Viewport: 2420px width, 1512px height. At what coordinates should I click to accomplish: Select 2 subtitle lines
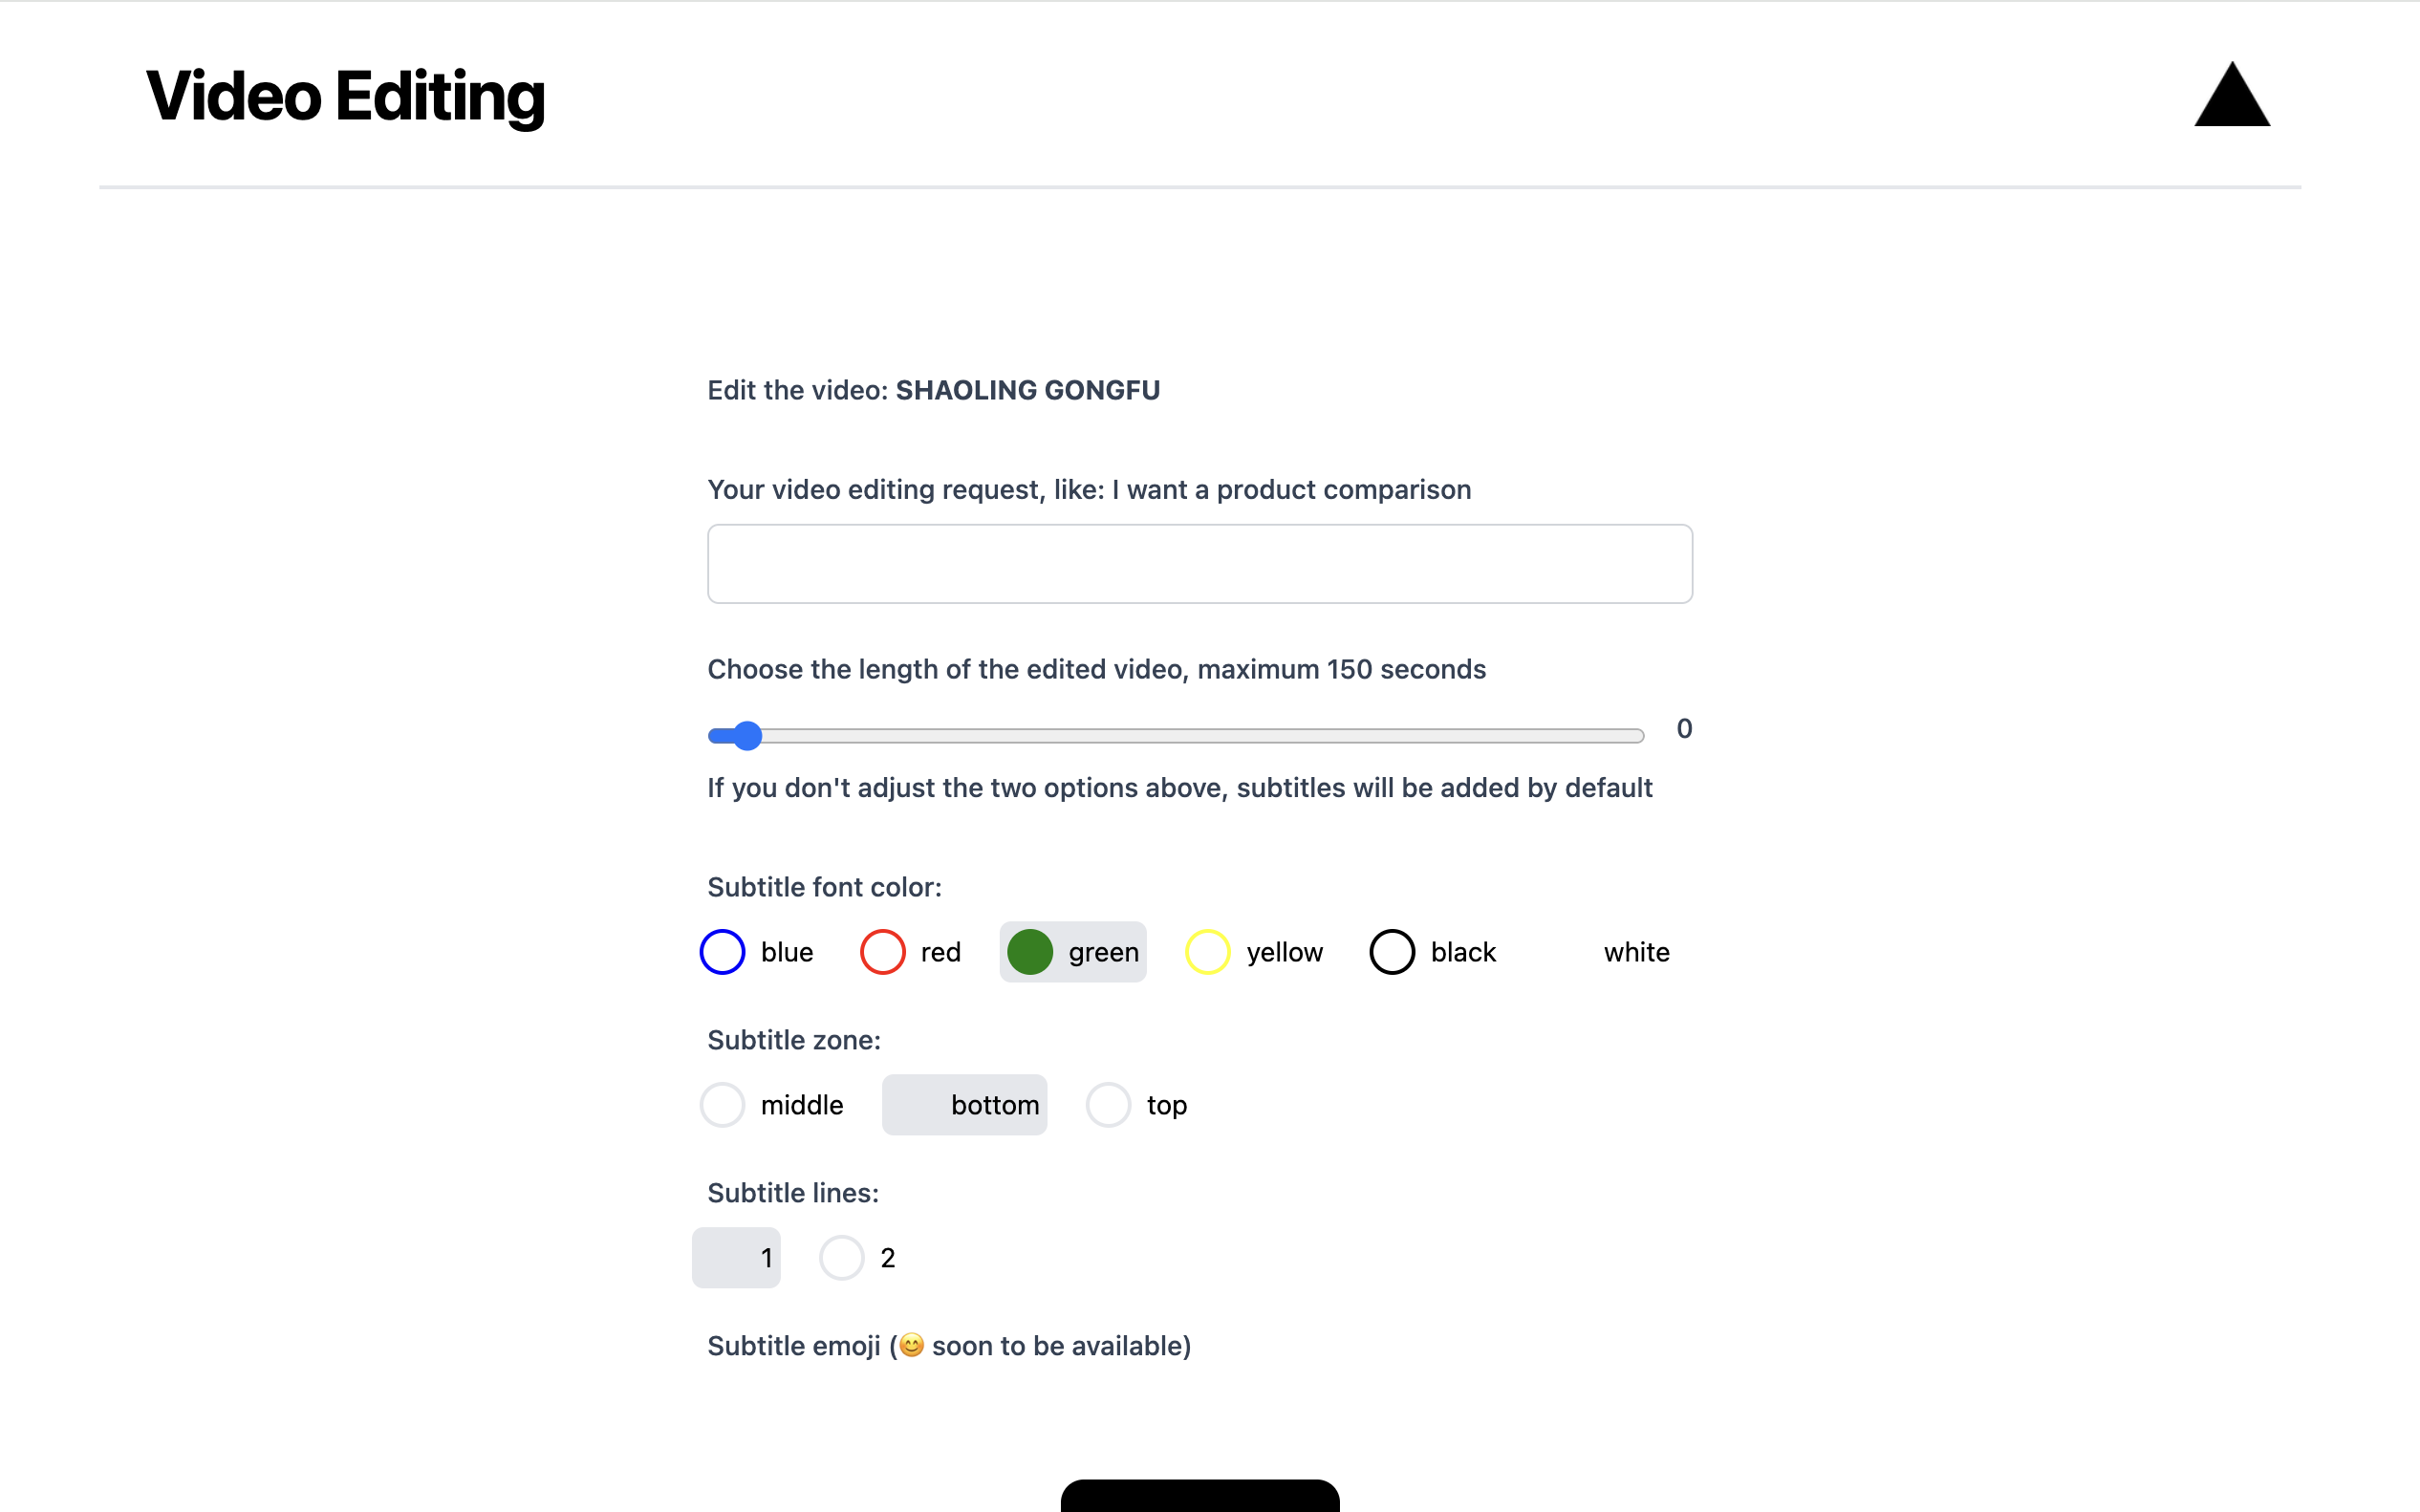[x=841, y=1257]
